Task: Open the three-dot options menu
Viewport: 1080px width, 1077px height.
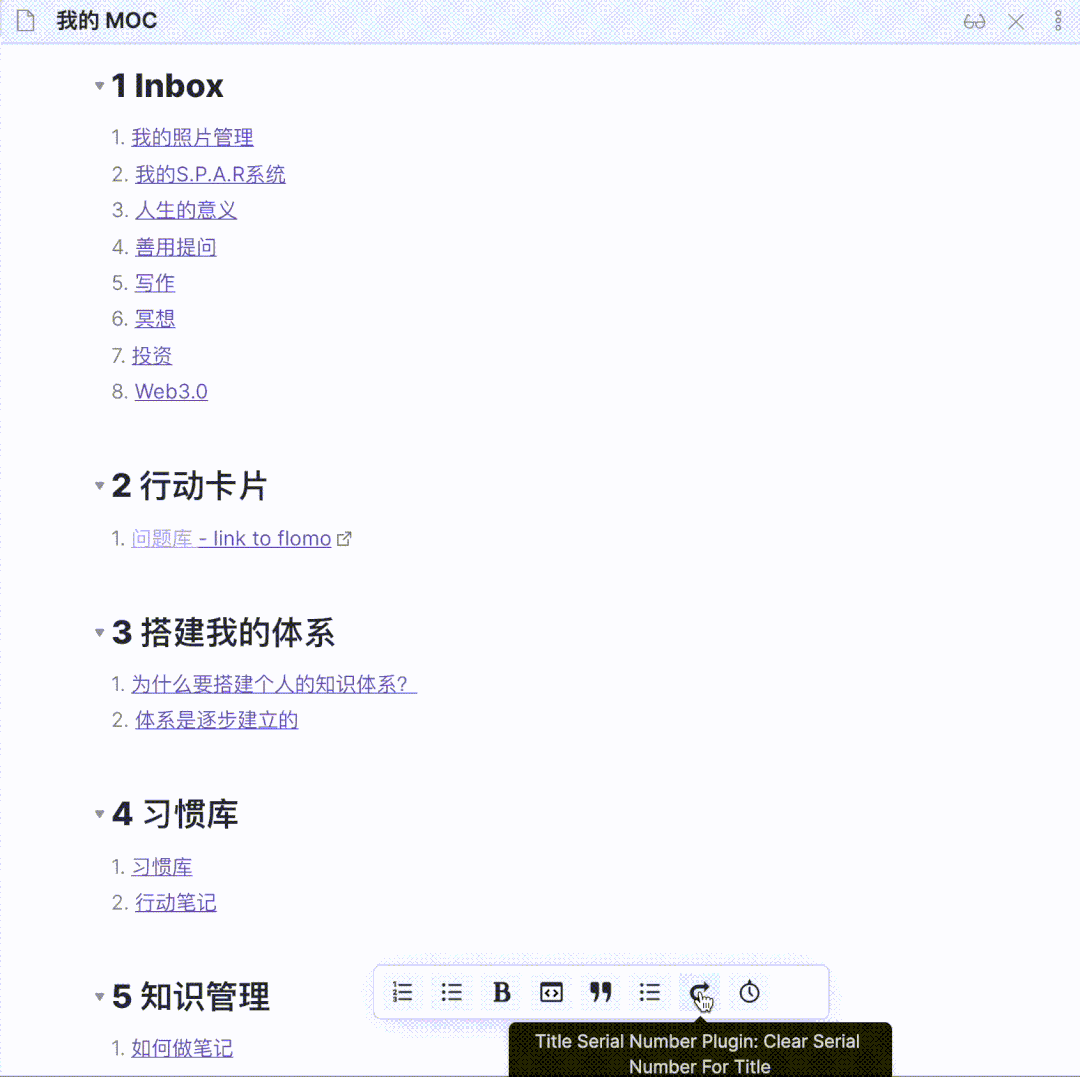Action: pos(1058,20)
